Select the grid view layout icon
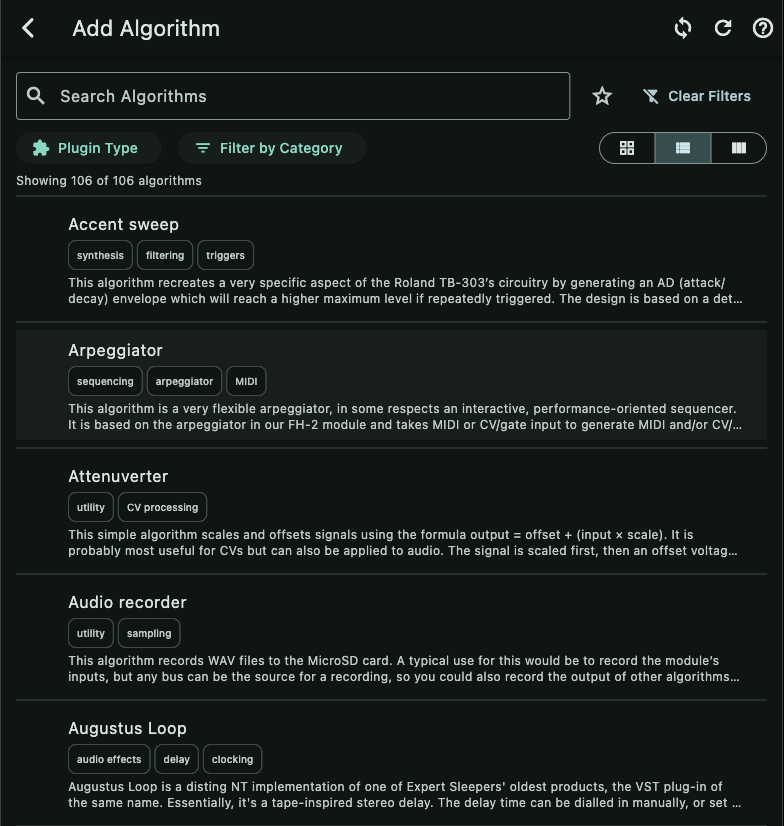Viewport: 784px width, 826px height. tap(627, 147)
